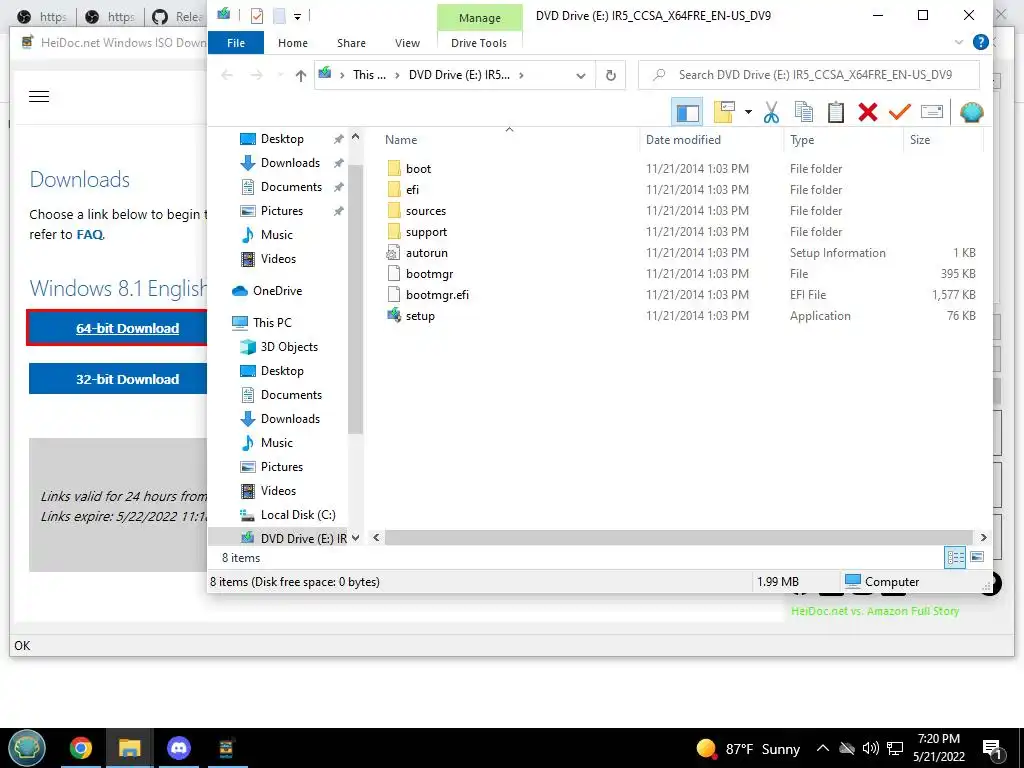Click 'This ...' in the address breadcrumb
Screen dimensions: 1024x768
coord(369,75)
